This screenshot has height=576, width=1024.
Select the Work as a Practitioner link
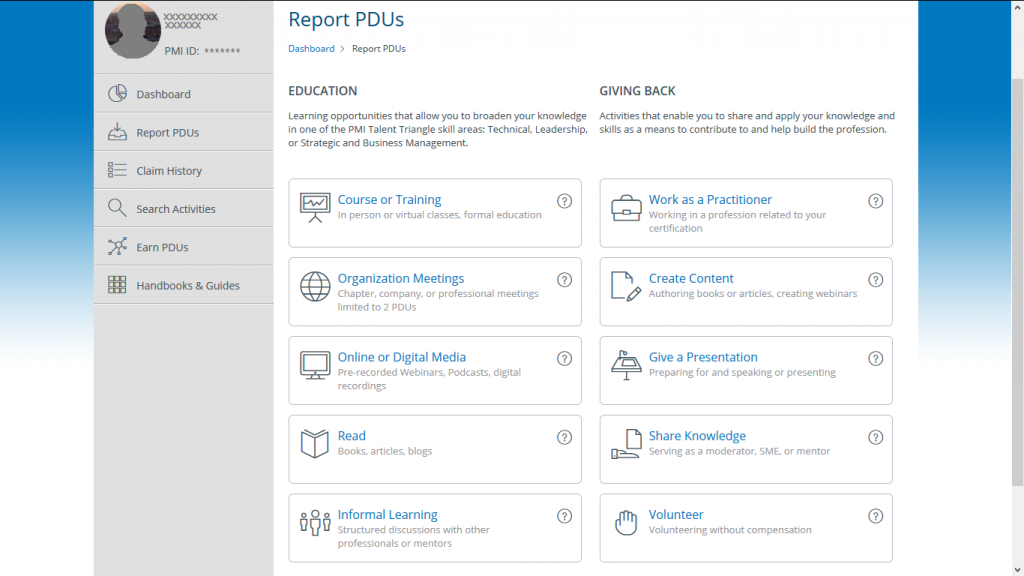point(710,199)
